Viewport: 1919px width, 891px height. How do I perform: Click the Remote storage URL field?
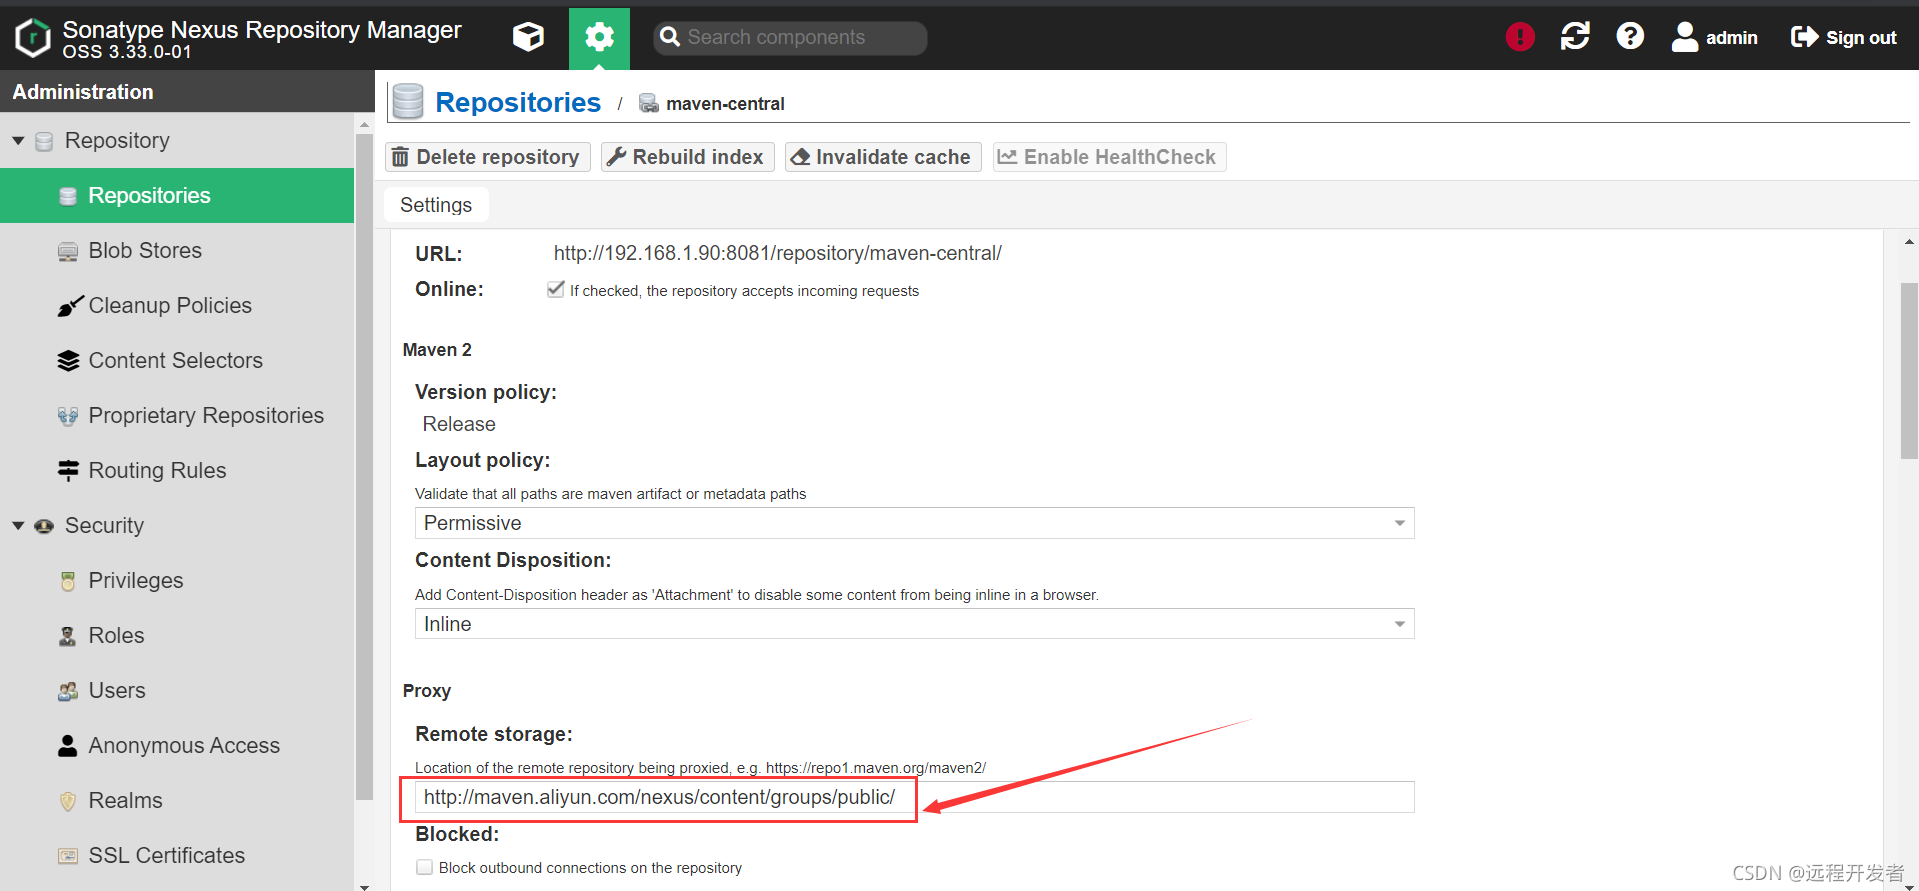(x=914, y=797)
